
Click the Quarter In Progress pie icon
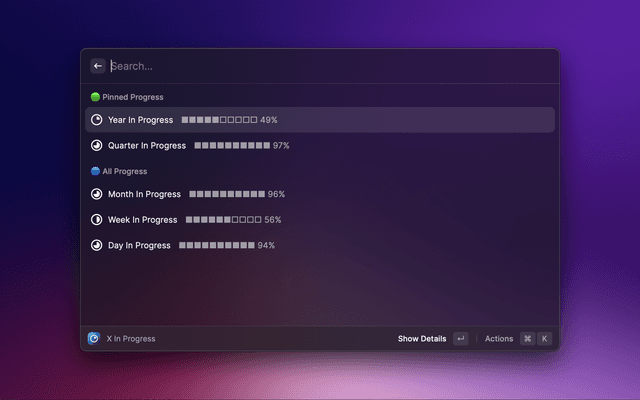(97, 146)
